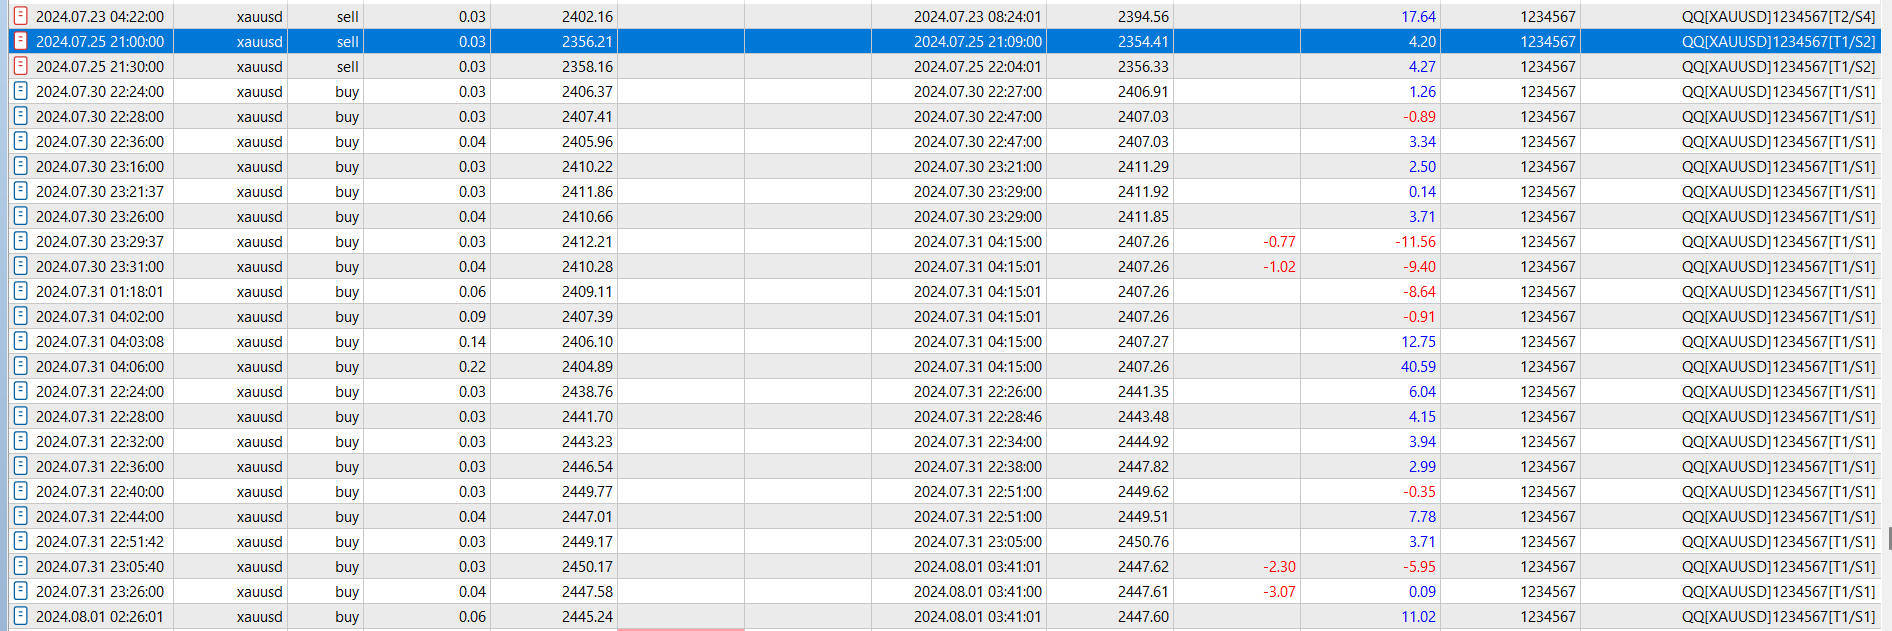Viewport: 1892px width, 631px height.
Task: Click close time 2024.07.30 23:21:00
Action: [977, 167]
